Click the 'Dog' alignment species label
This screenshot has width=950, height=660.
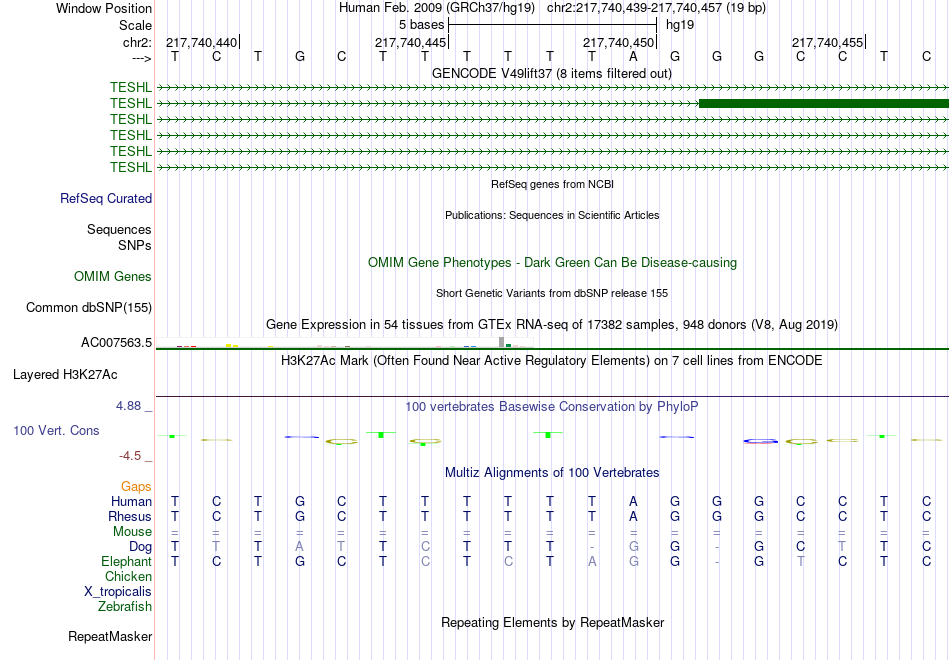pyautogui.click(x=140, y=547)
